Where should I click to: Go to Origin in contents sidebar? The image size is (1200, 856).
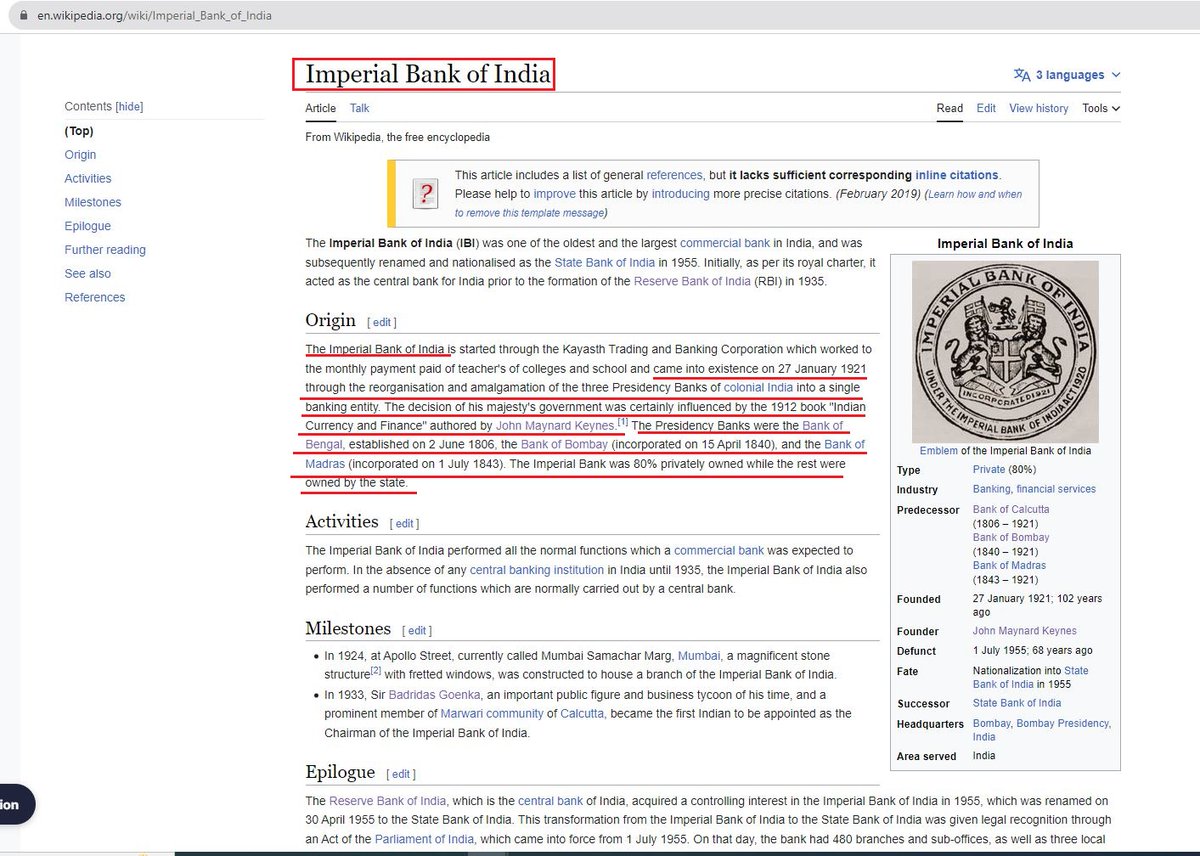click(80, 155)
